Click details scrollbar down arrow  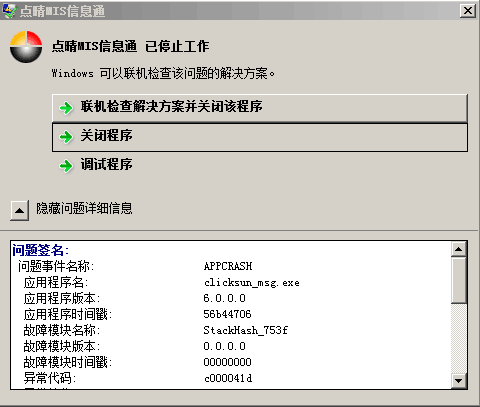tap(459, 381)
